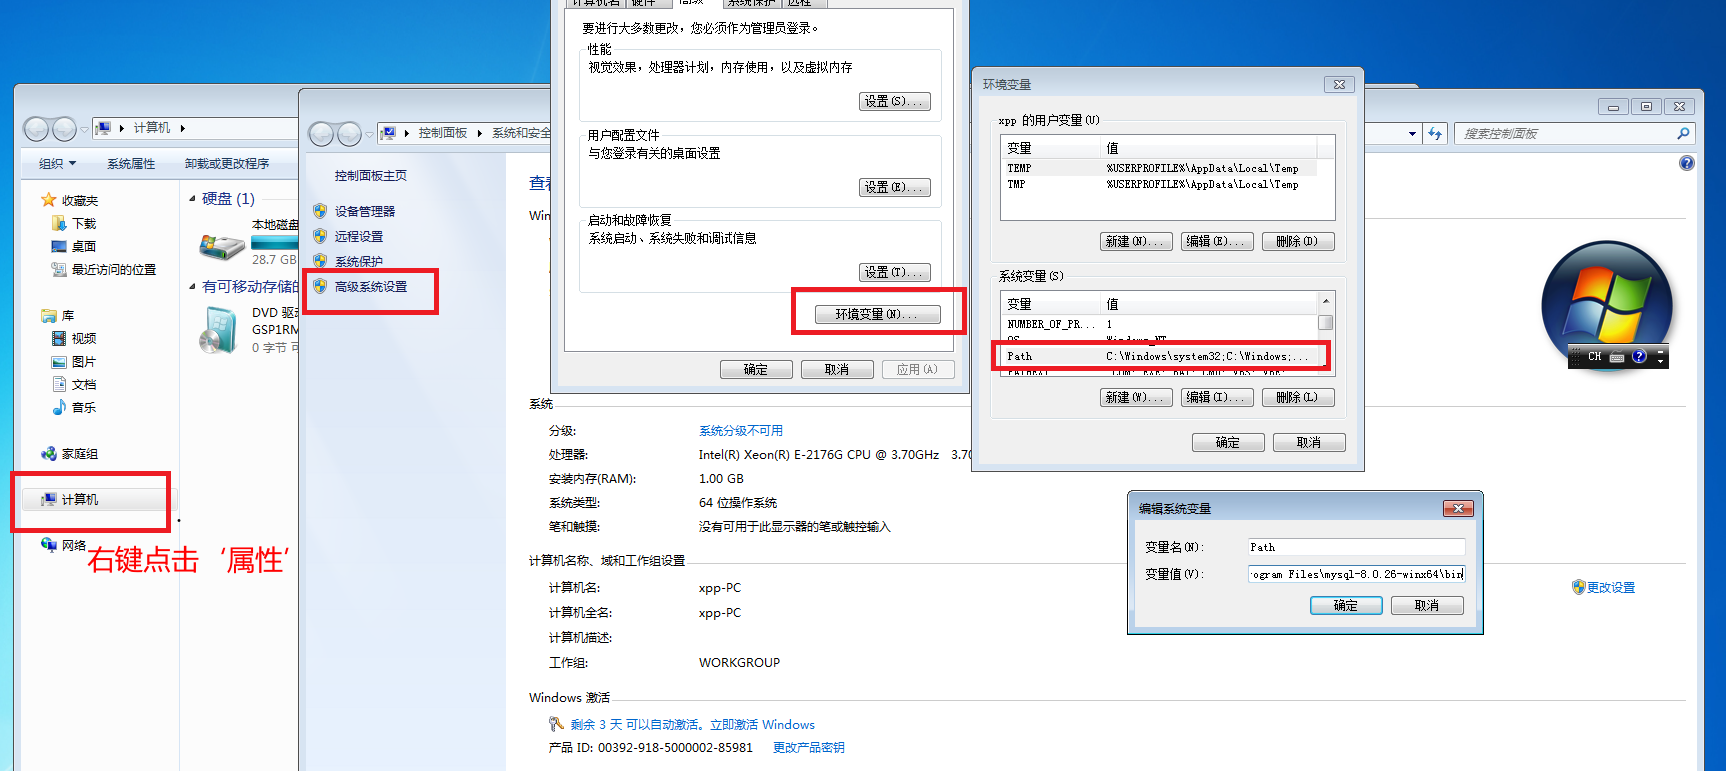Open the 组织 dropdown menu

(x=57, y=164)
